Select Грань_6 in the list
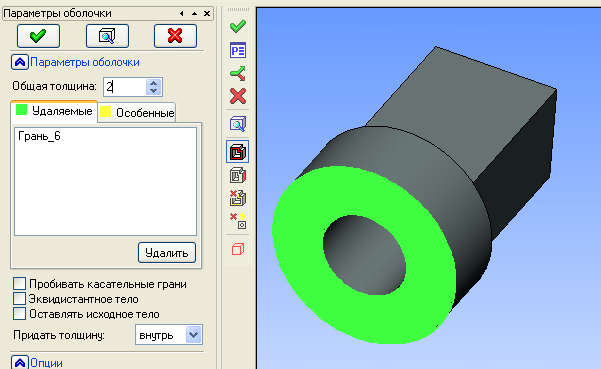The image size is (601, 369). [39, 136]
